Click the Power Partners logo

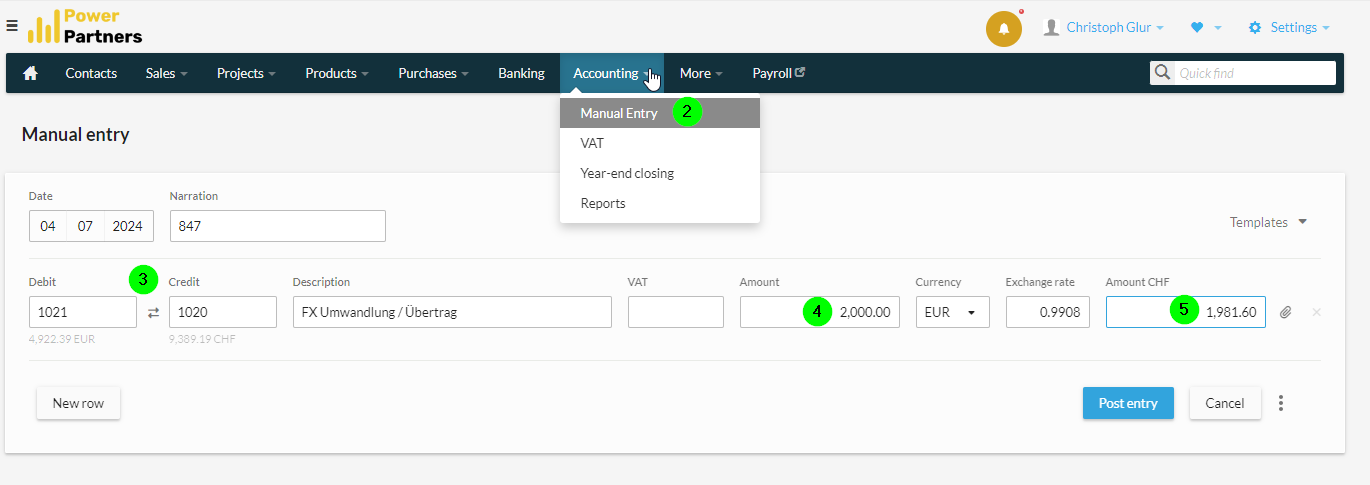[x=84, y=26]
